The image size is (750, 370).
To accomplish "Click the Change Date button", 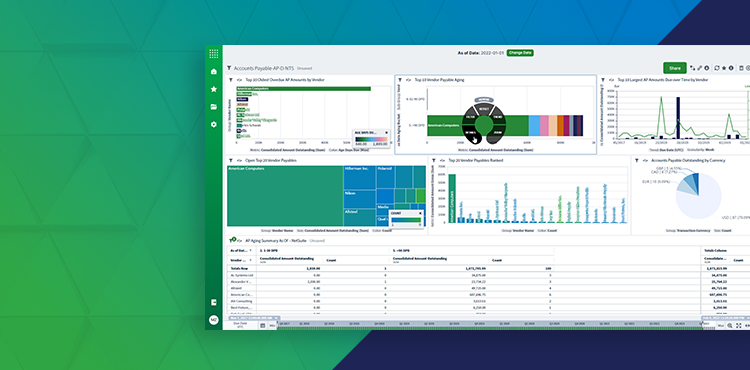I will click(520, 53).
